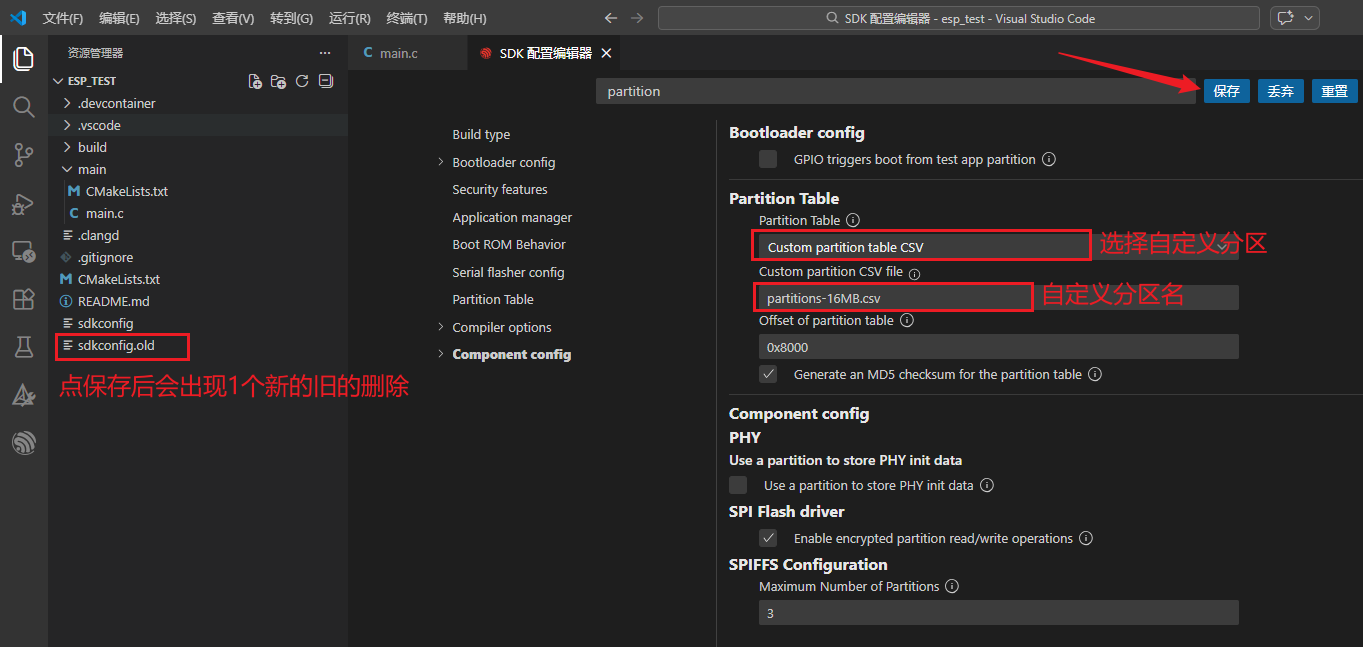Show info for Custom partition CSV file

pyautogui.click(x=914, y=272)
